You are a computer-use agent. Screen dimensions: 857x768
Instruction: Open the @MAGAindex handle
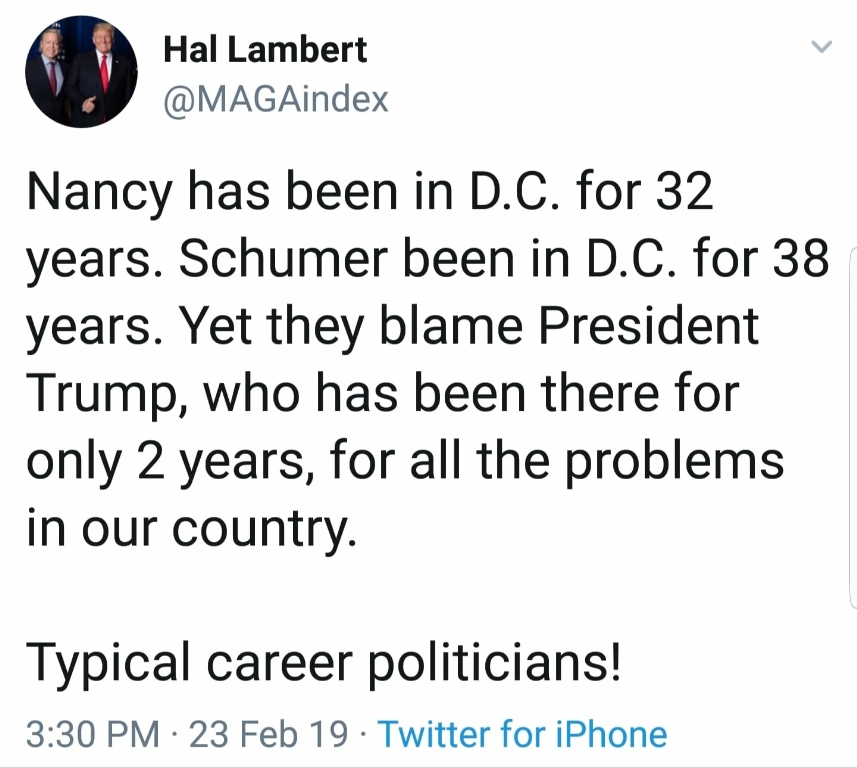(x=276, y=99)
